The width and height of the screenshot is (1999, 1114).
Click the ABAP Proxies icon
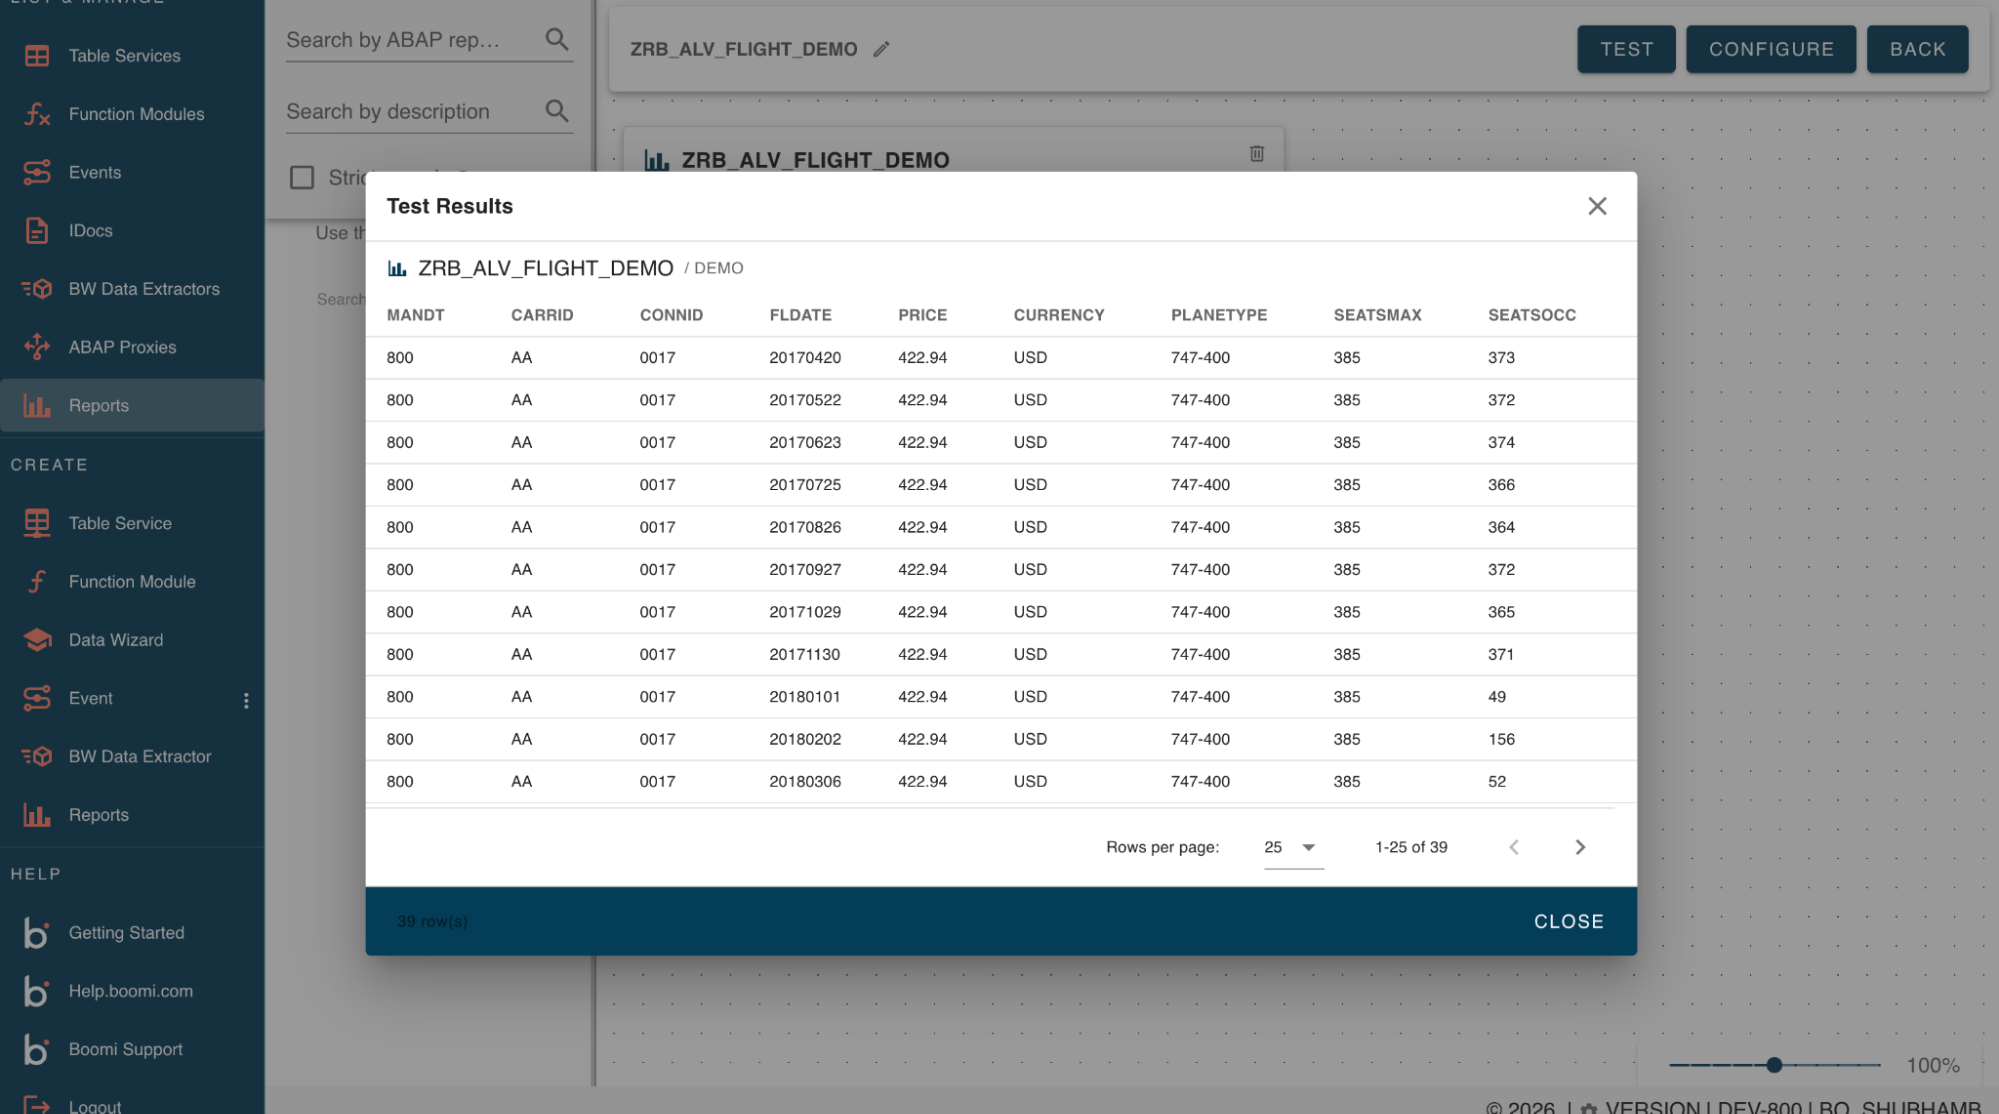point(37,347)
